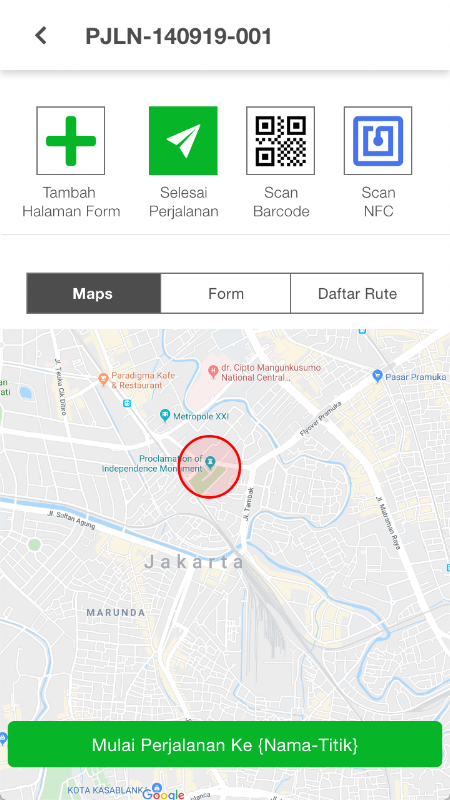Click the Kota Kasablanka marker
This screenshot has height=800, width=450.
(157, 789)
